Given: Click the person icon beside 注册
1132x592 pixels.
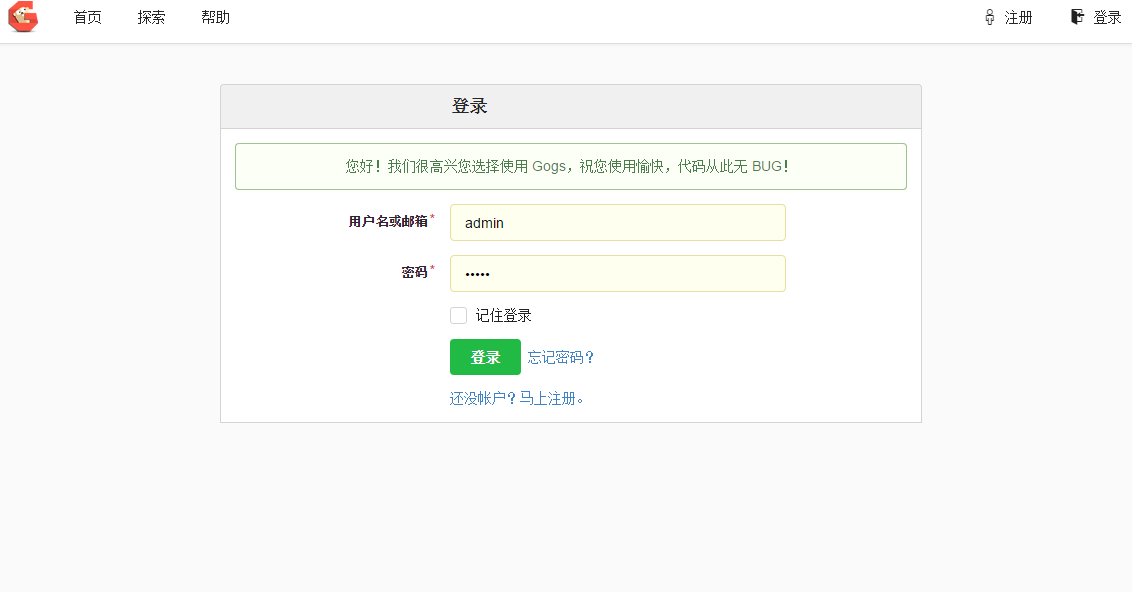Looking at the screenshot, I should (989, 17).
